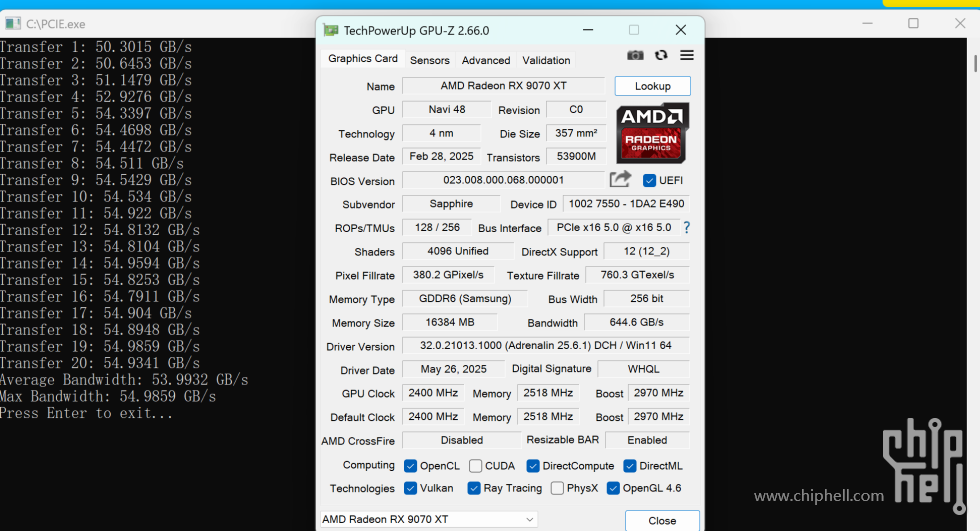Click the Pixel Fillrate 380.2 GPixel/s value
This screenshot has width=980, height=531.
click(448, 275)
